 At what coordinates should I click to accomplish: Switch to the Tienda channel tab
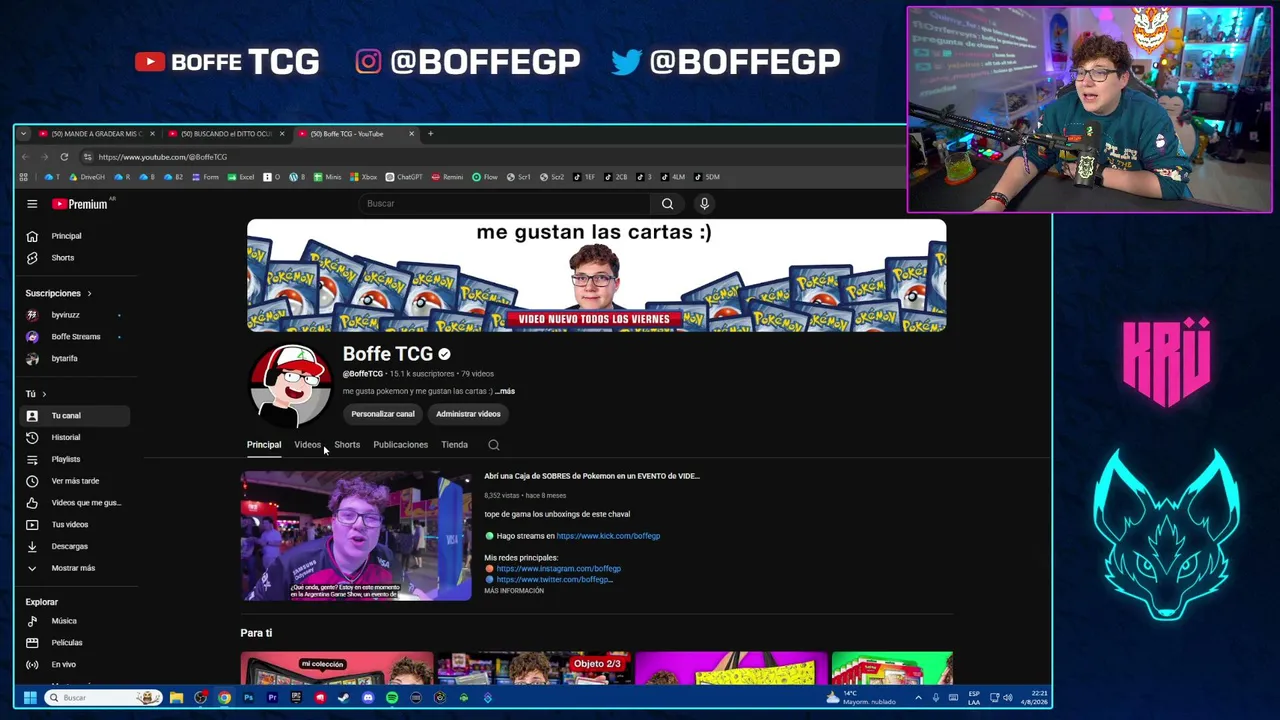pos(454,445)
